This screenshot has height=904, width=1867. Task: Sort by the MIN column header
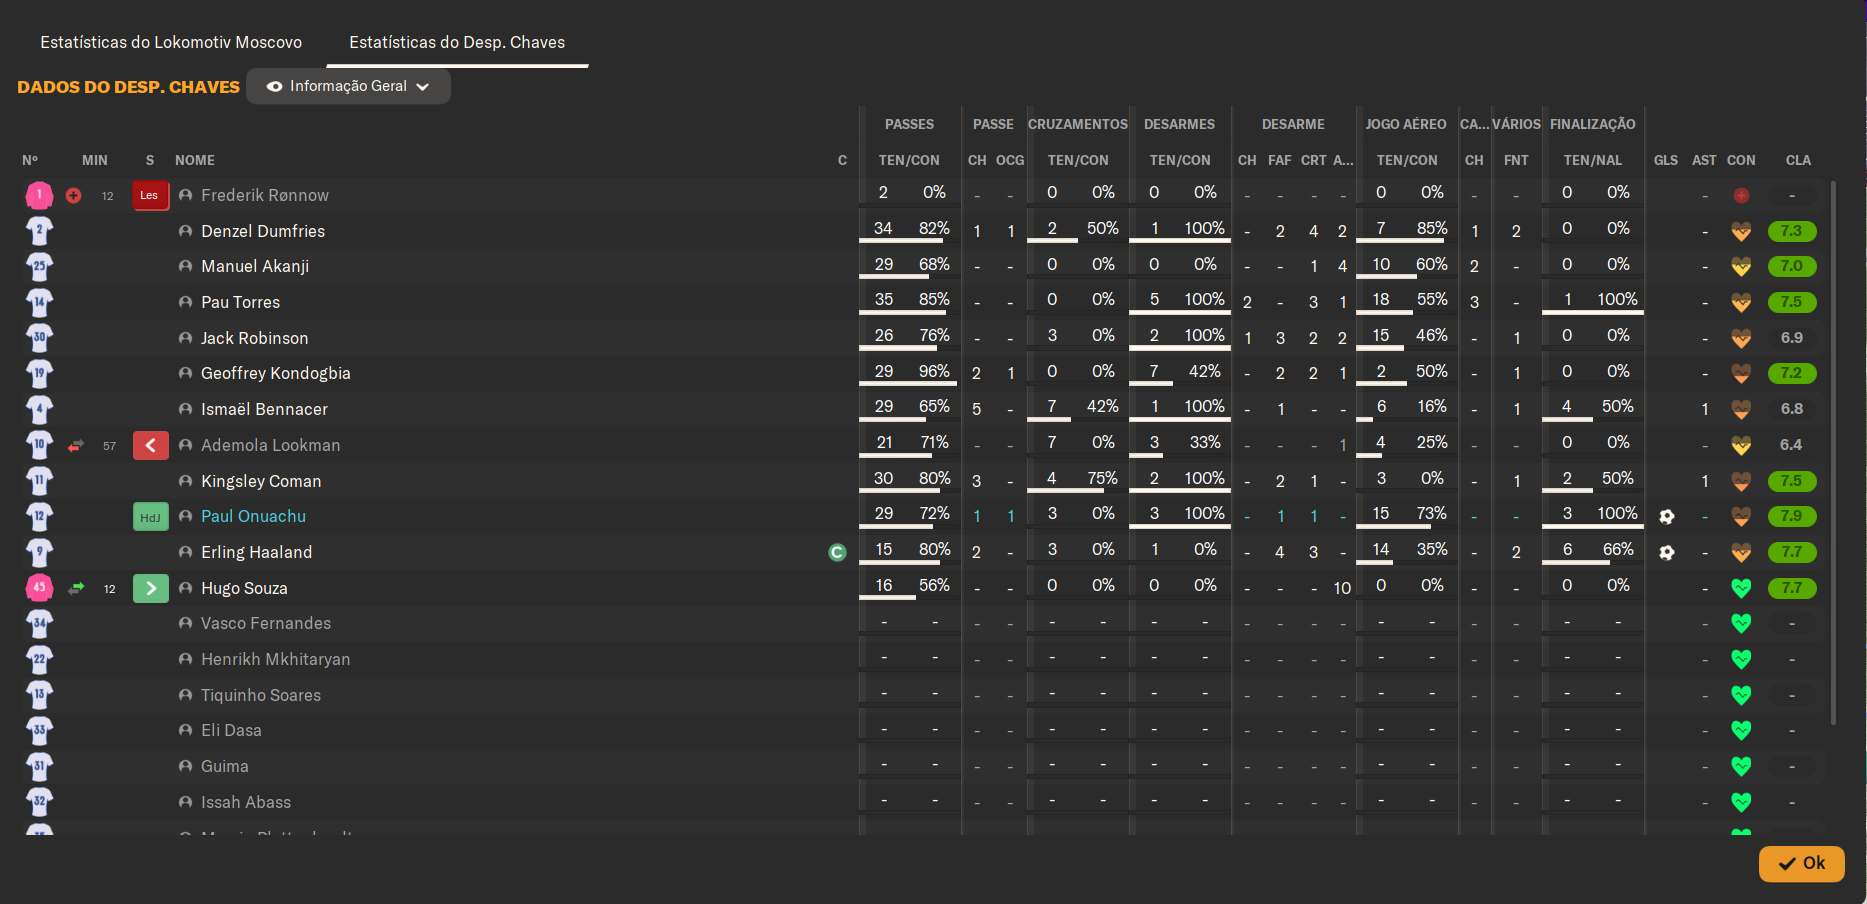[95, 160]
